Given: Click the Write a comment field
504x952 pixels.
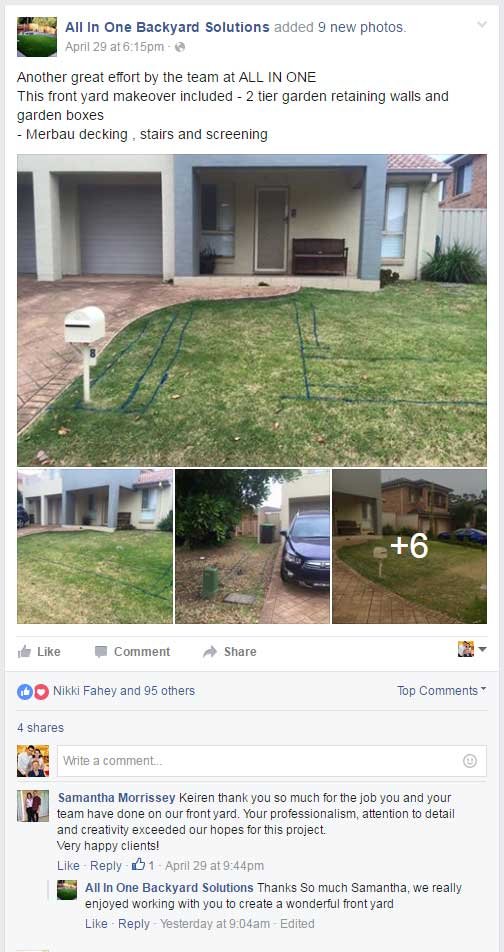Looking at the screenshot, I should [x=271, y=761].
